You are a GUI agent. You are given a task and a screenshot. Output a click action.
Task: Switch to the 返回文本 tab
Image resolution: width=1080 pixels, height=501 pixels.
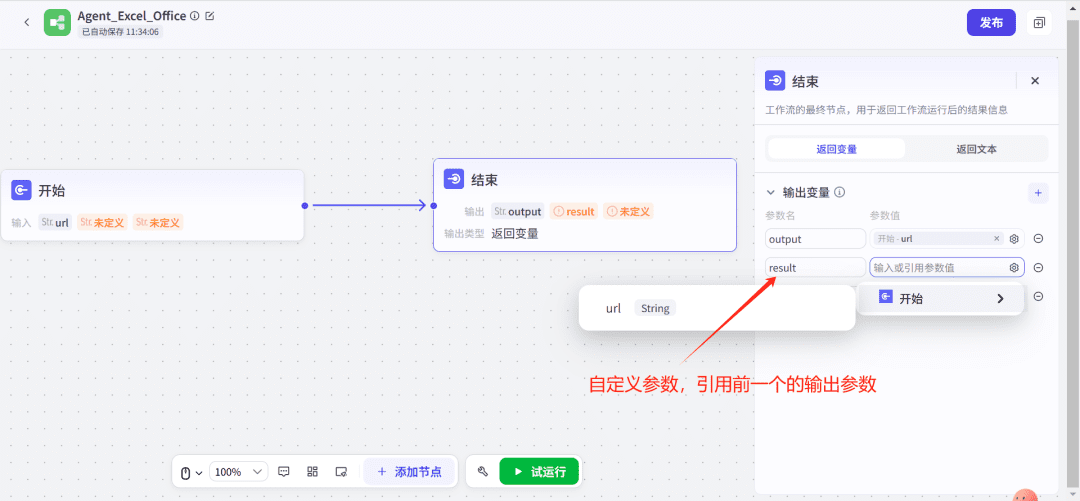click(x=976, y=149)
